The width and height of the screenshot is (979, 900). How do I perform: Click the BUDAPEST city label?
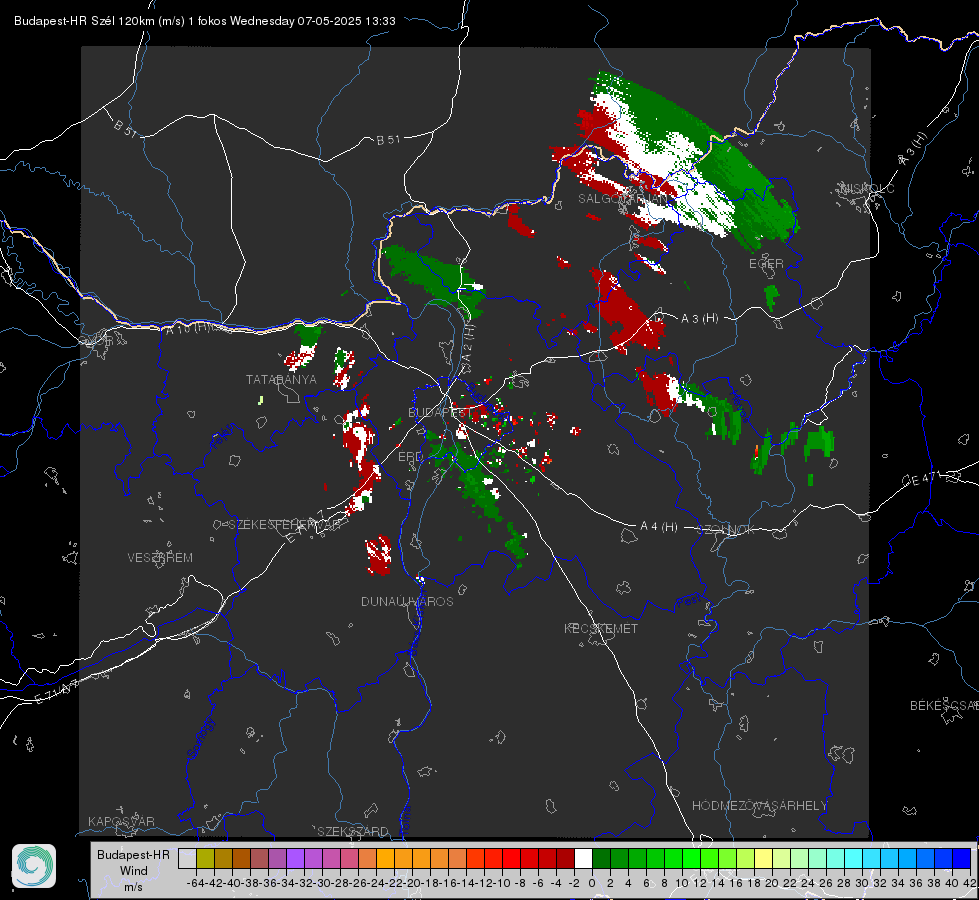pos(439,412)
